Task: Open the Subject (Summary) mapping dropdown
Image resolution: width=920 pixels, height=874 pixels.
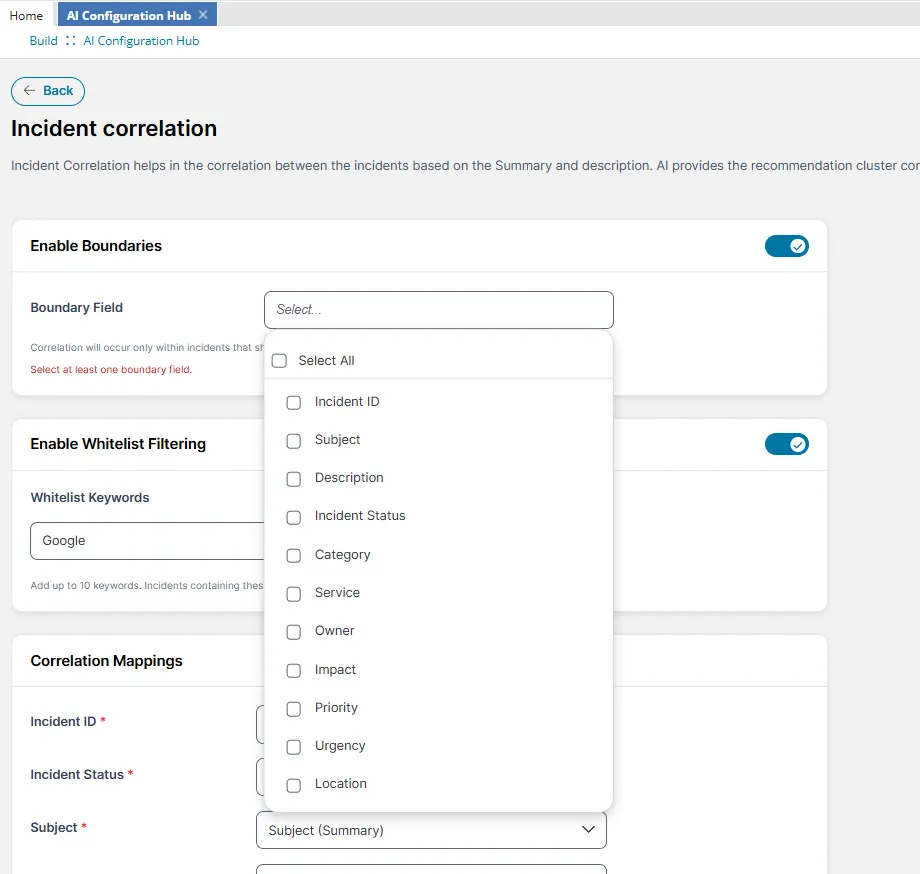Action: click(431, 830)
